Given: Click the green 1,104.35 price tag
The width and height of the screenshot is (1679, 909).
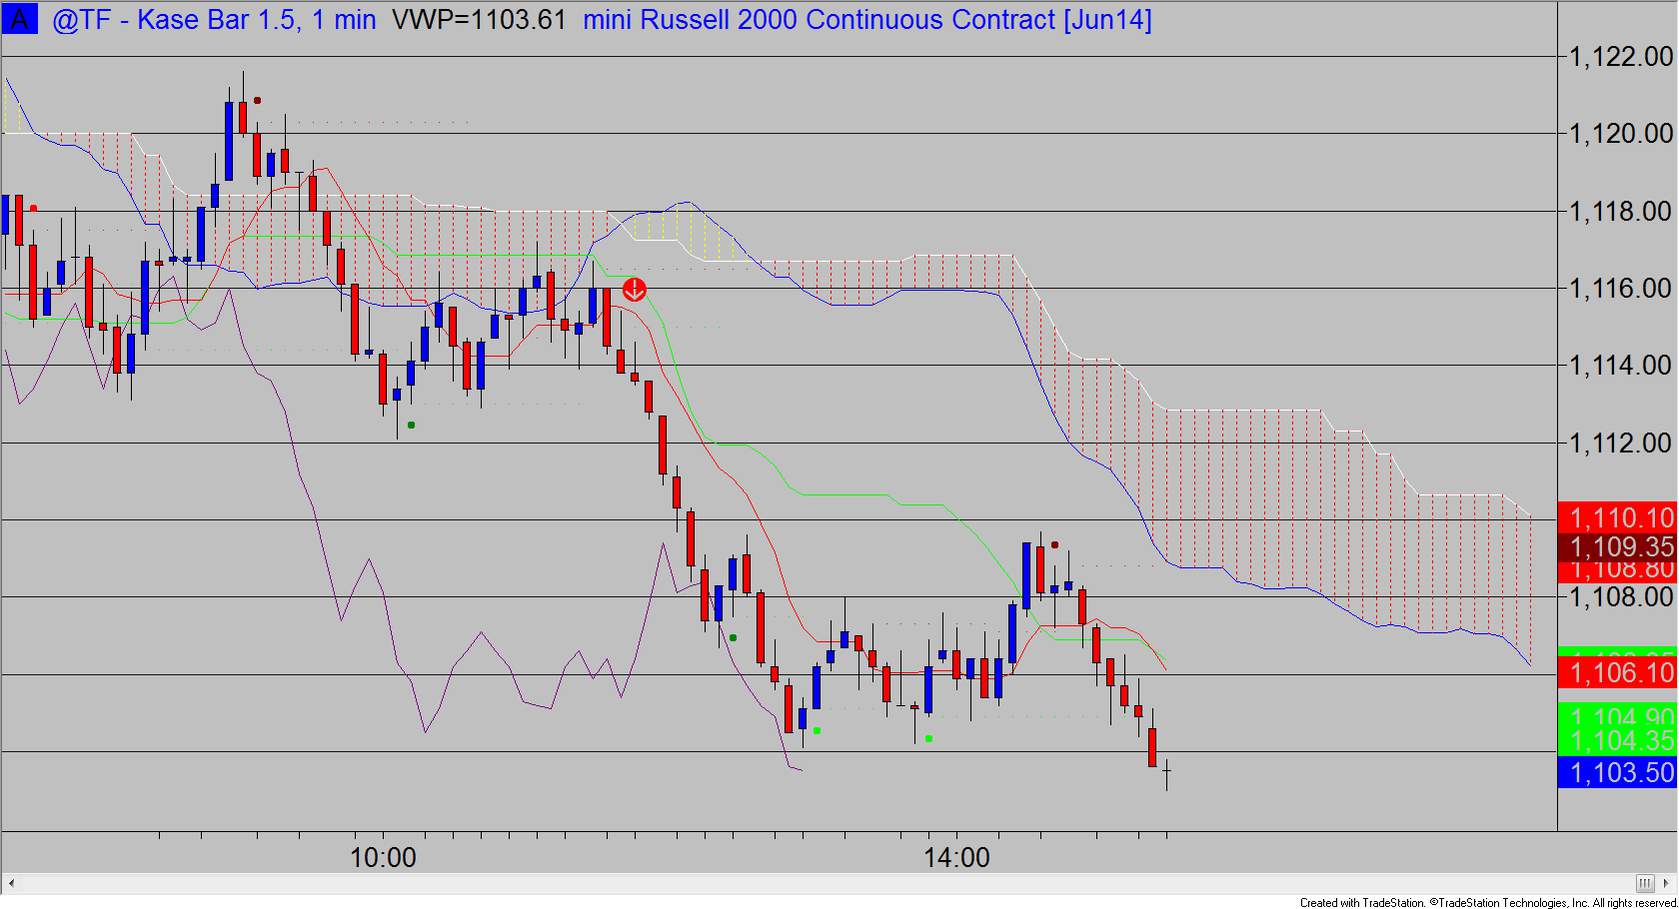Looking at the screenshot, I should pyautogui.click(x=1618, y=741).
